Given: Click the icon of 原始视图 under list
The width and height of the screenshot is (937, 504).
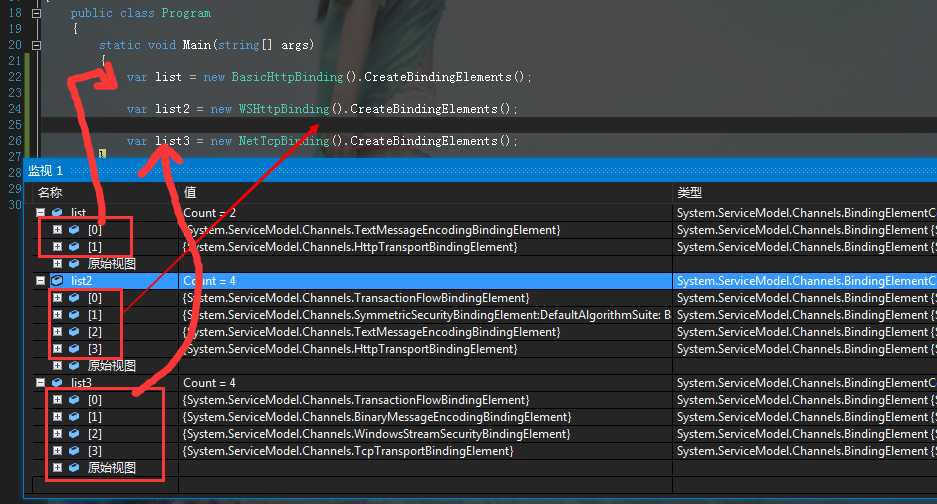Looking at the screenshot, I should click(74, 264).
